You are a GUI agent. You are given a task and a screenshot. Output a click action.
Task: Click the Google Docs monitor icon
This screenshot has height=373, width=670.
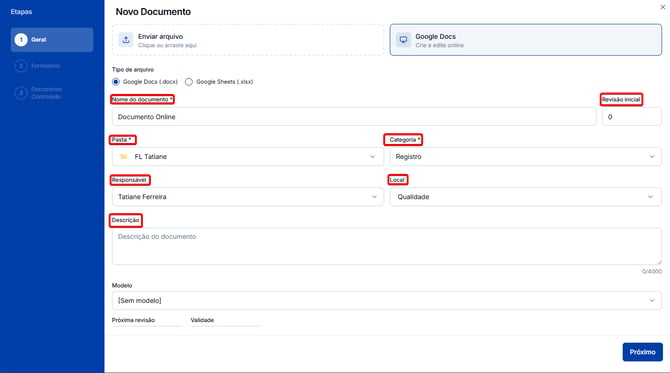click(403, 40)
